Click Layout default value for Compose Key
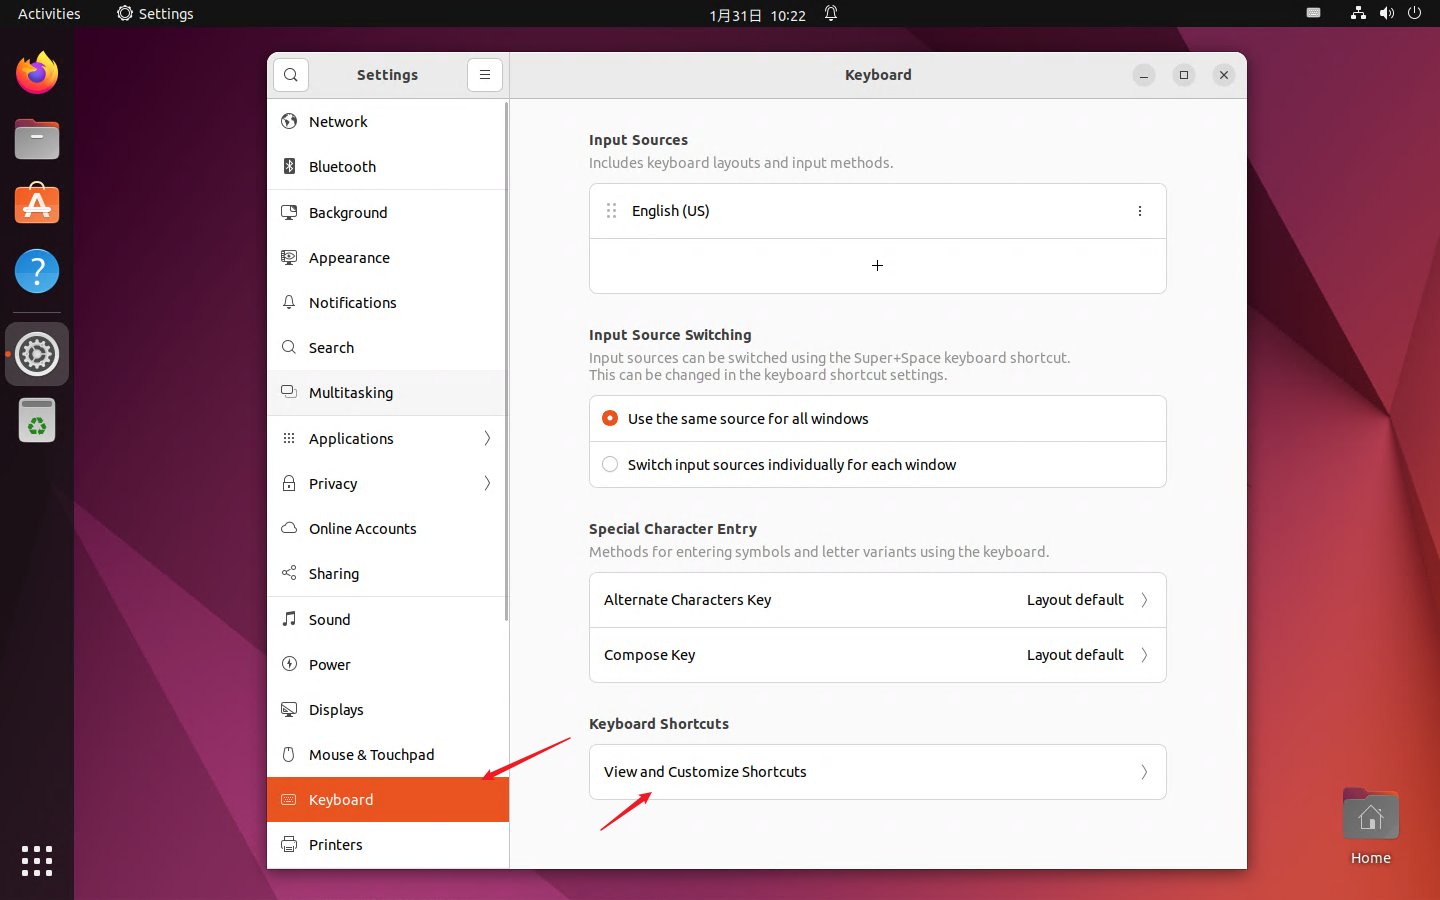This screenshot has width=1440, height=900. click(1075, 655)
